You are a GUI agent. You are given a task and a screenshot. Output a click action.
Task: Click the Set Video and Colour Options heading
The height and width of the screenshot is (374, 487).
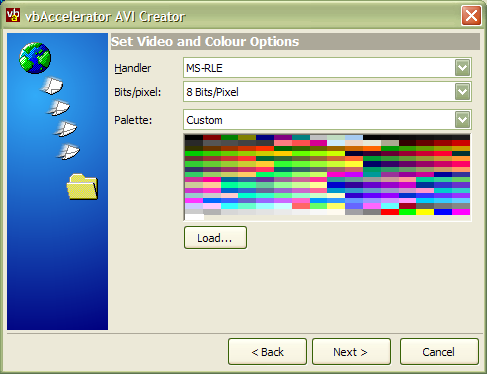pyautogui.click(x=205, y=42)
